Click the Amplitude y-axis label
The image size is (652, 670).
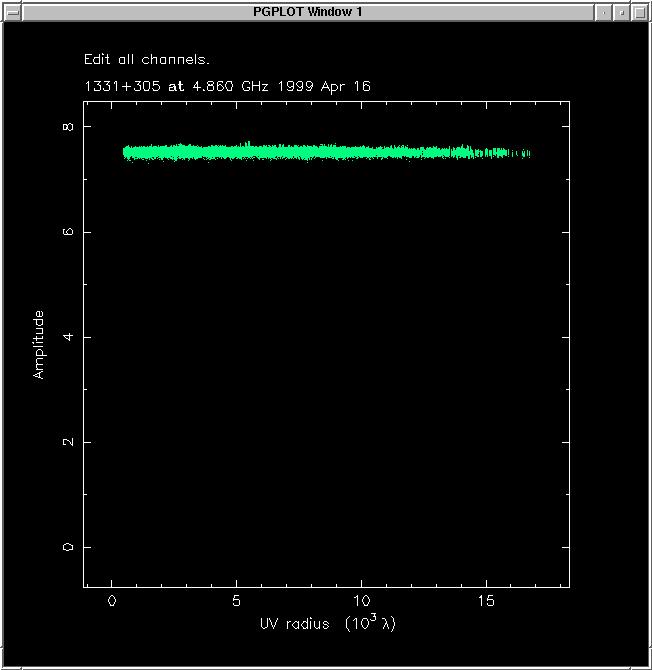[39, 344]
